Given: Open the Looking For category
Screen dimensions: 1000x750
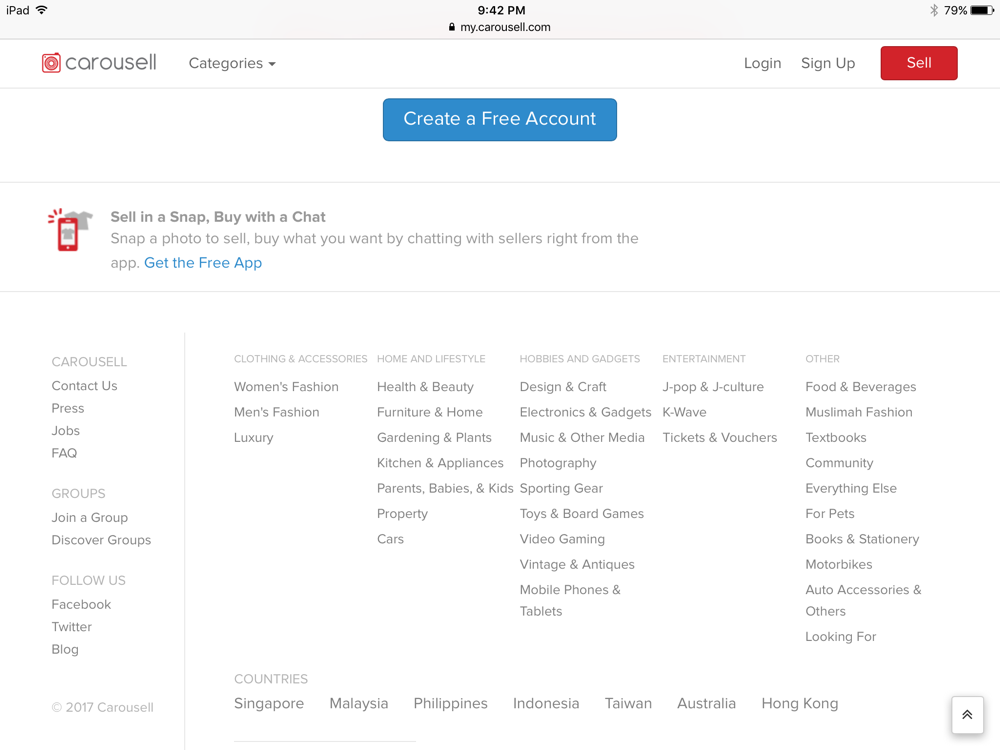Looking at the screenshot, I should coord(841,636).
